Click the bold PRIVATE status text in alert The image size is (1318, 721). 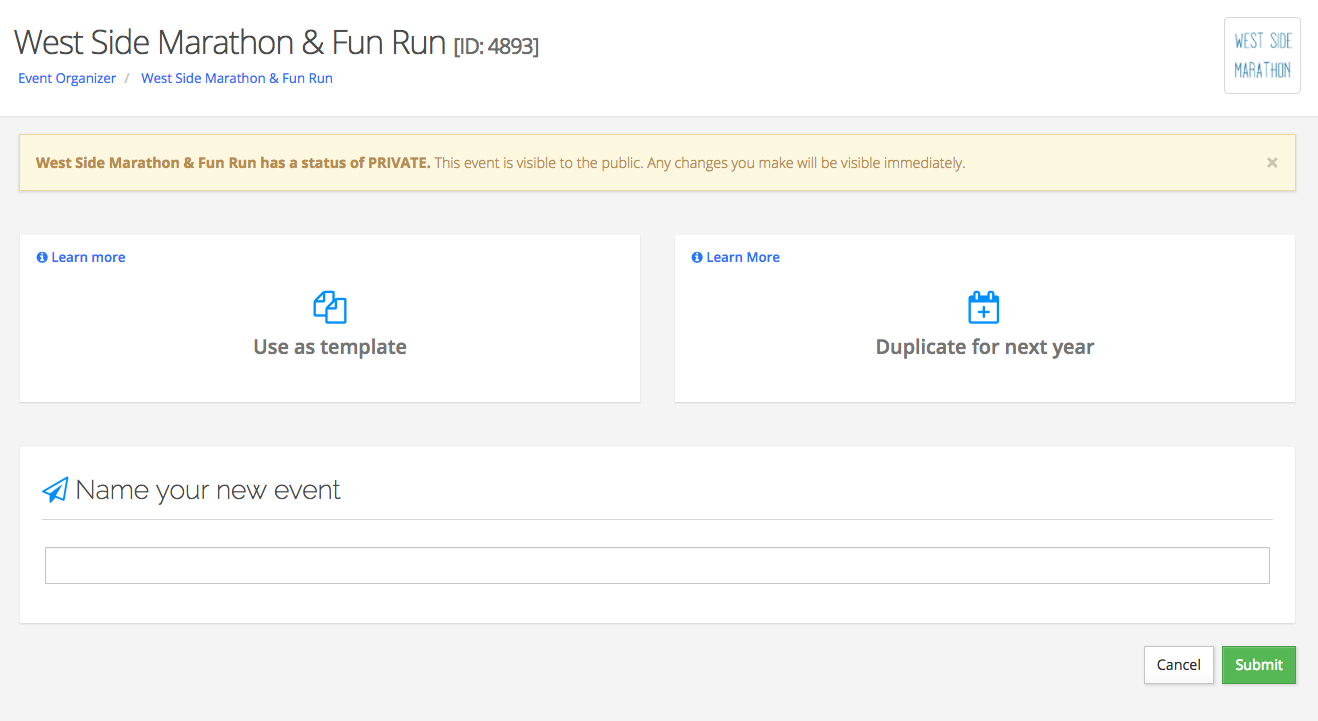pos(233,163)
